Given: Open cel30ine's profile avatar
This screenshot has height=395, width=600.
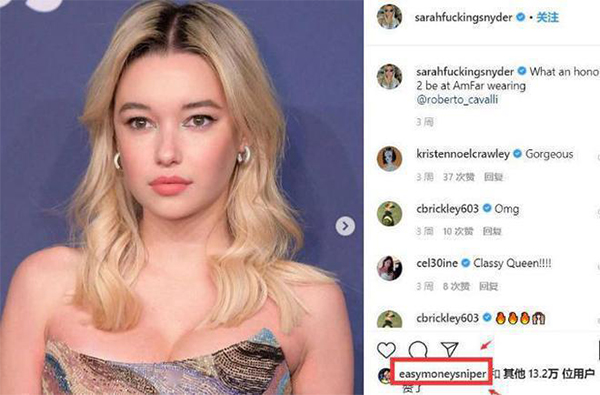Looking at the screenshot, I should click(x=389, y=268).
